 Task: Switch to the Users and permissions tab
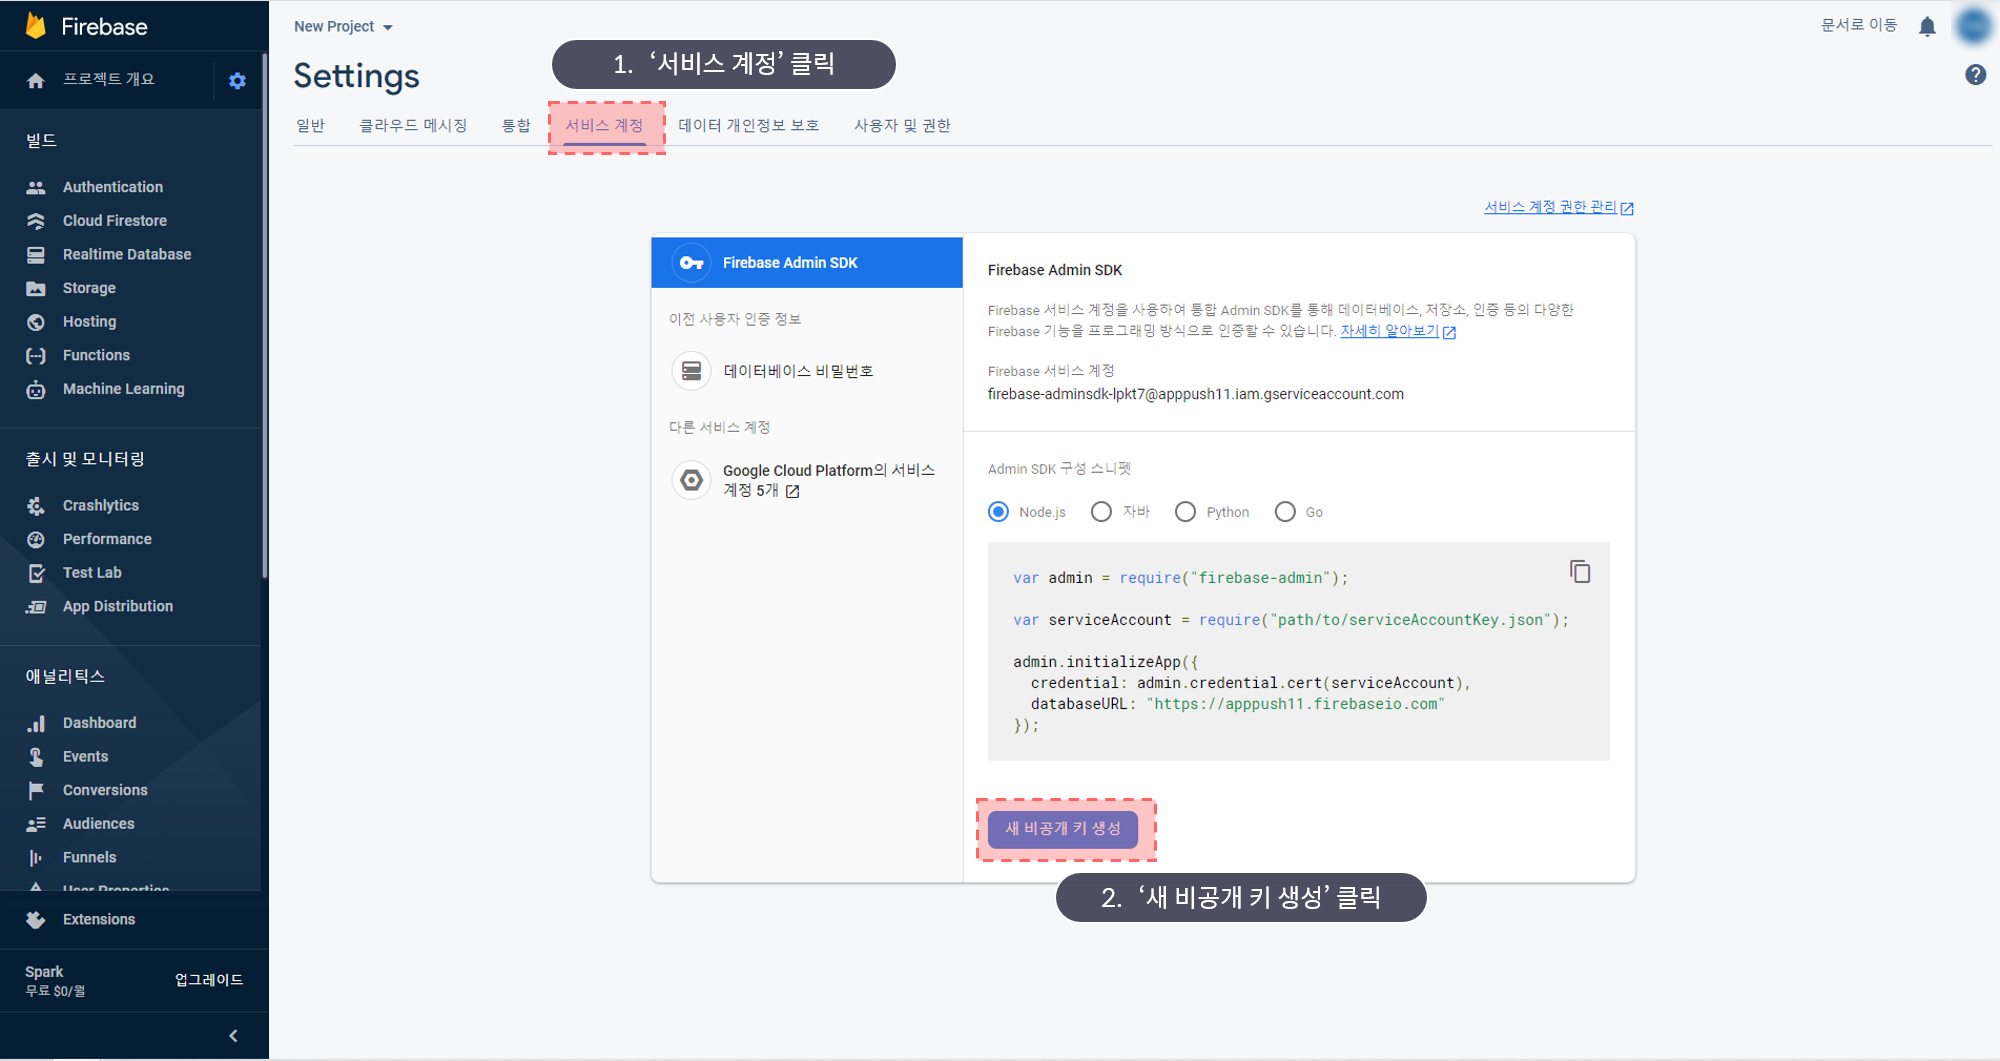901,126
